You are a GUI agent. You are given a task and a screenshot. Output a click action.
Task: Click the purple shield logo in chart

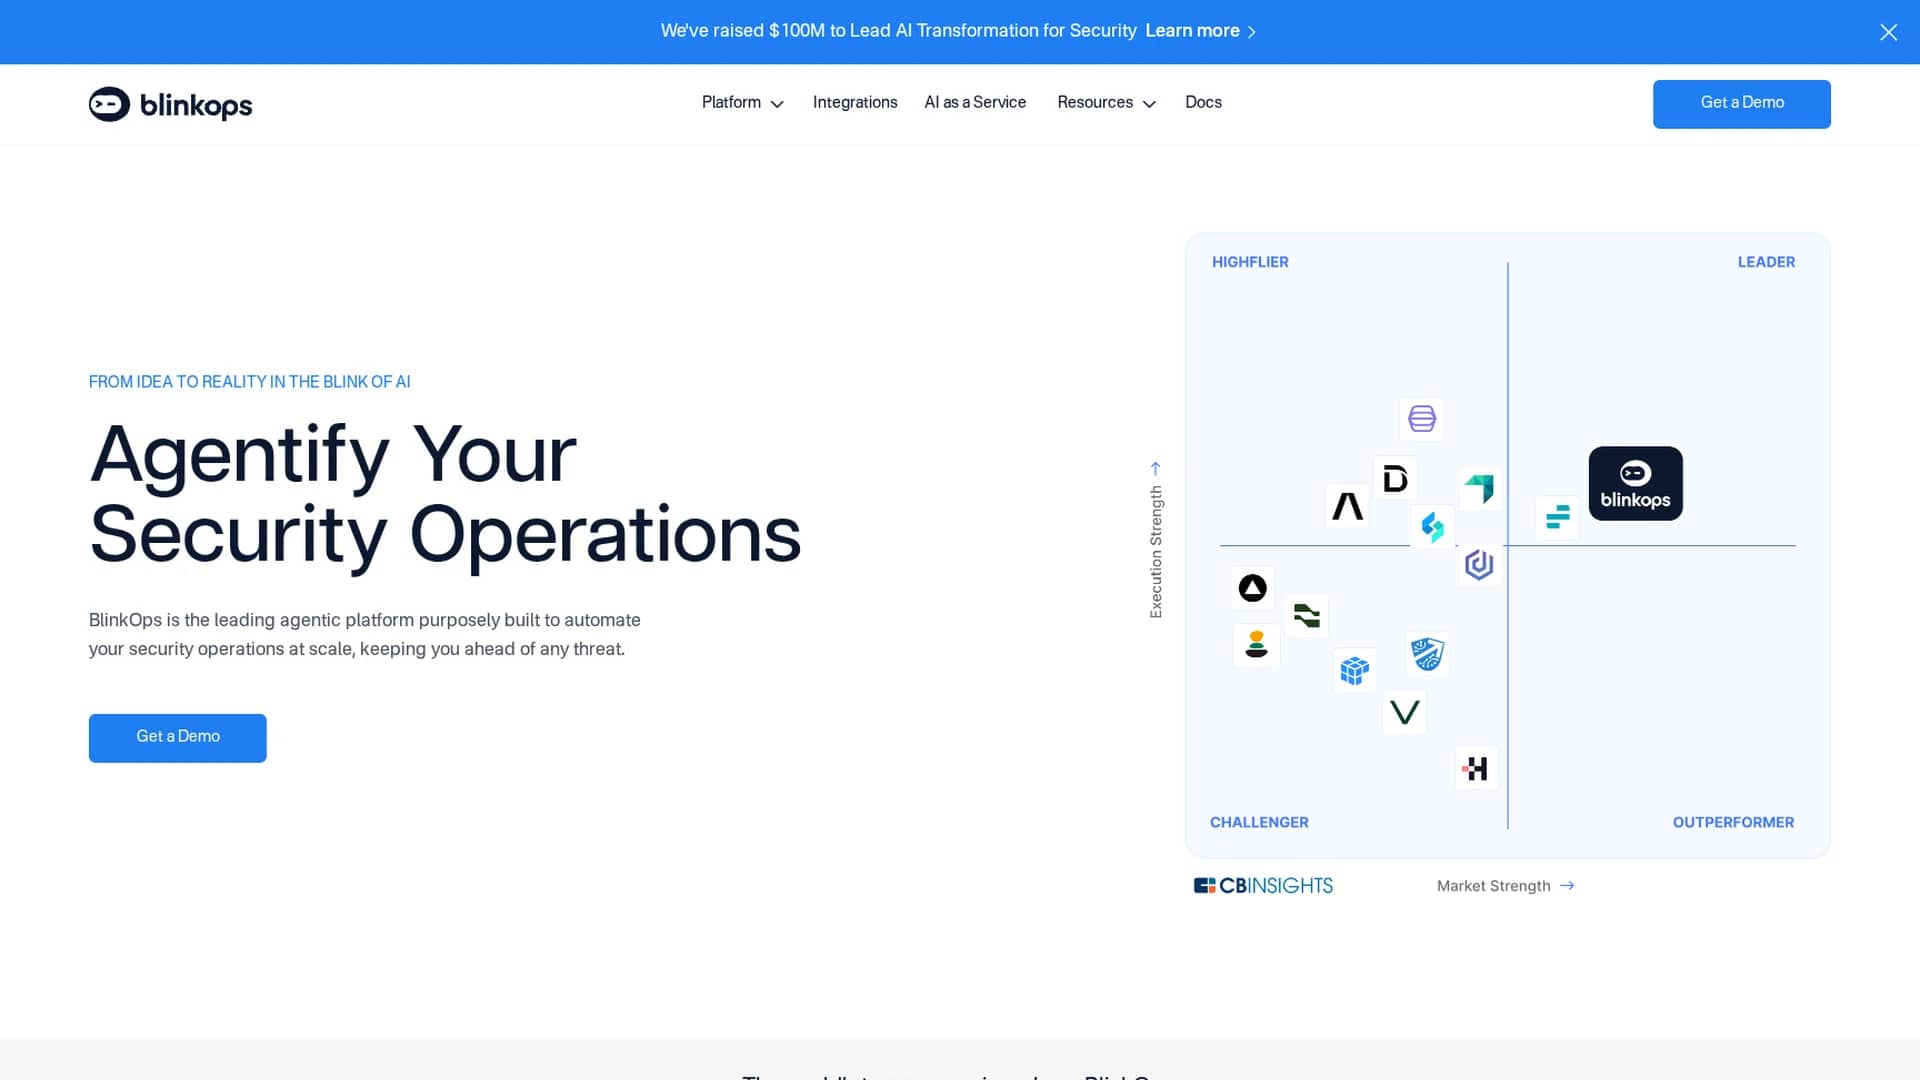(x=1479, y=565)
